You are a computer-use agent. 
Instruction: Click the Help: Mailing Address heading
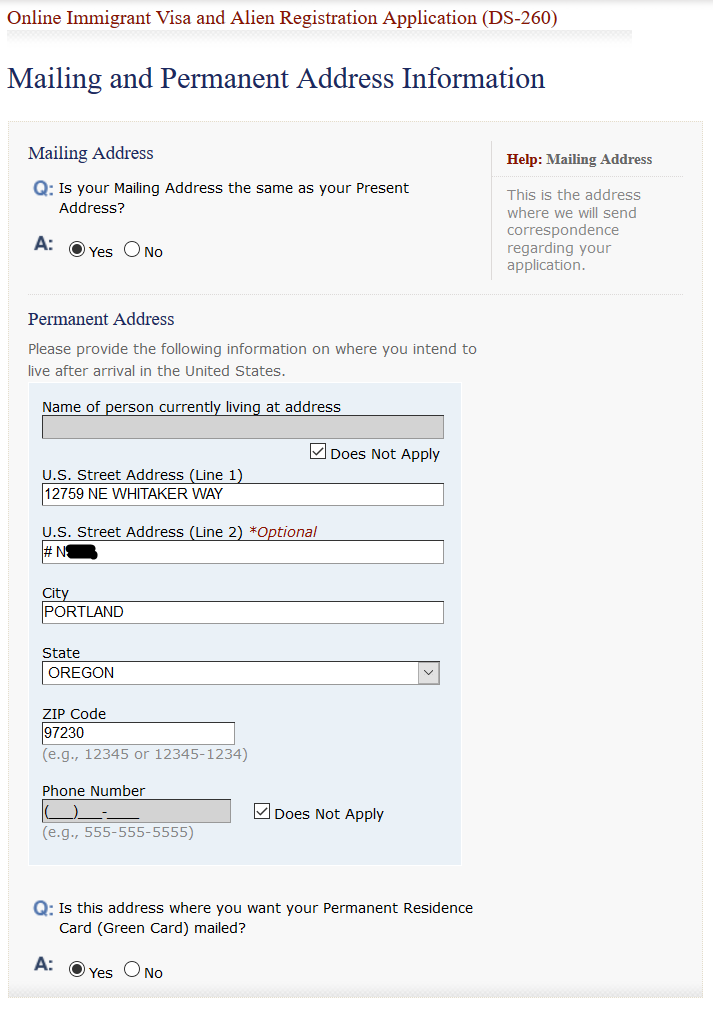579,159
